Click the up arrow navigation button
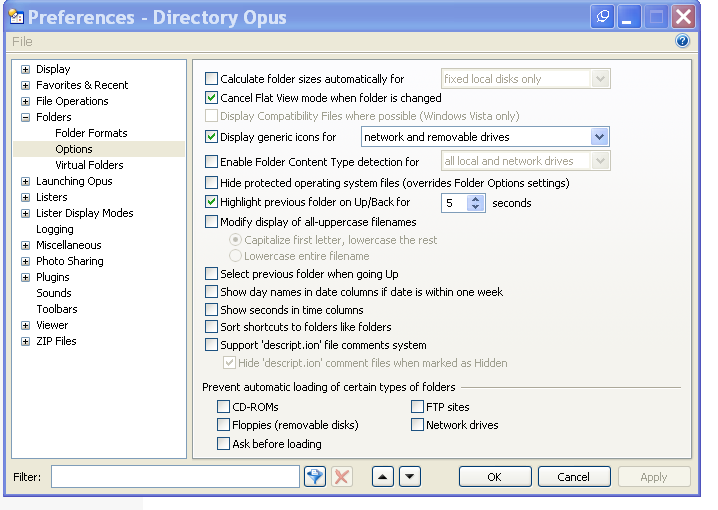Image resolution: width=718 pixels, height=510 pixels. tap(382, 477)
